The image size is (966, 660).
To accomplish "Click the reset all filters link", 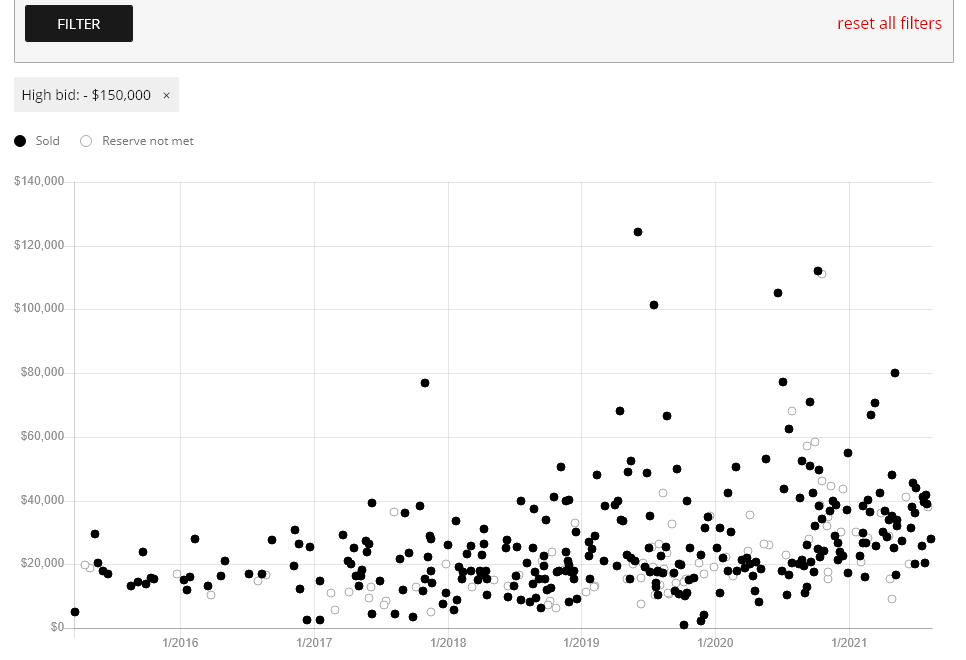I will (x=889, y=23).
